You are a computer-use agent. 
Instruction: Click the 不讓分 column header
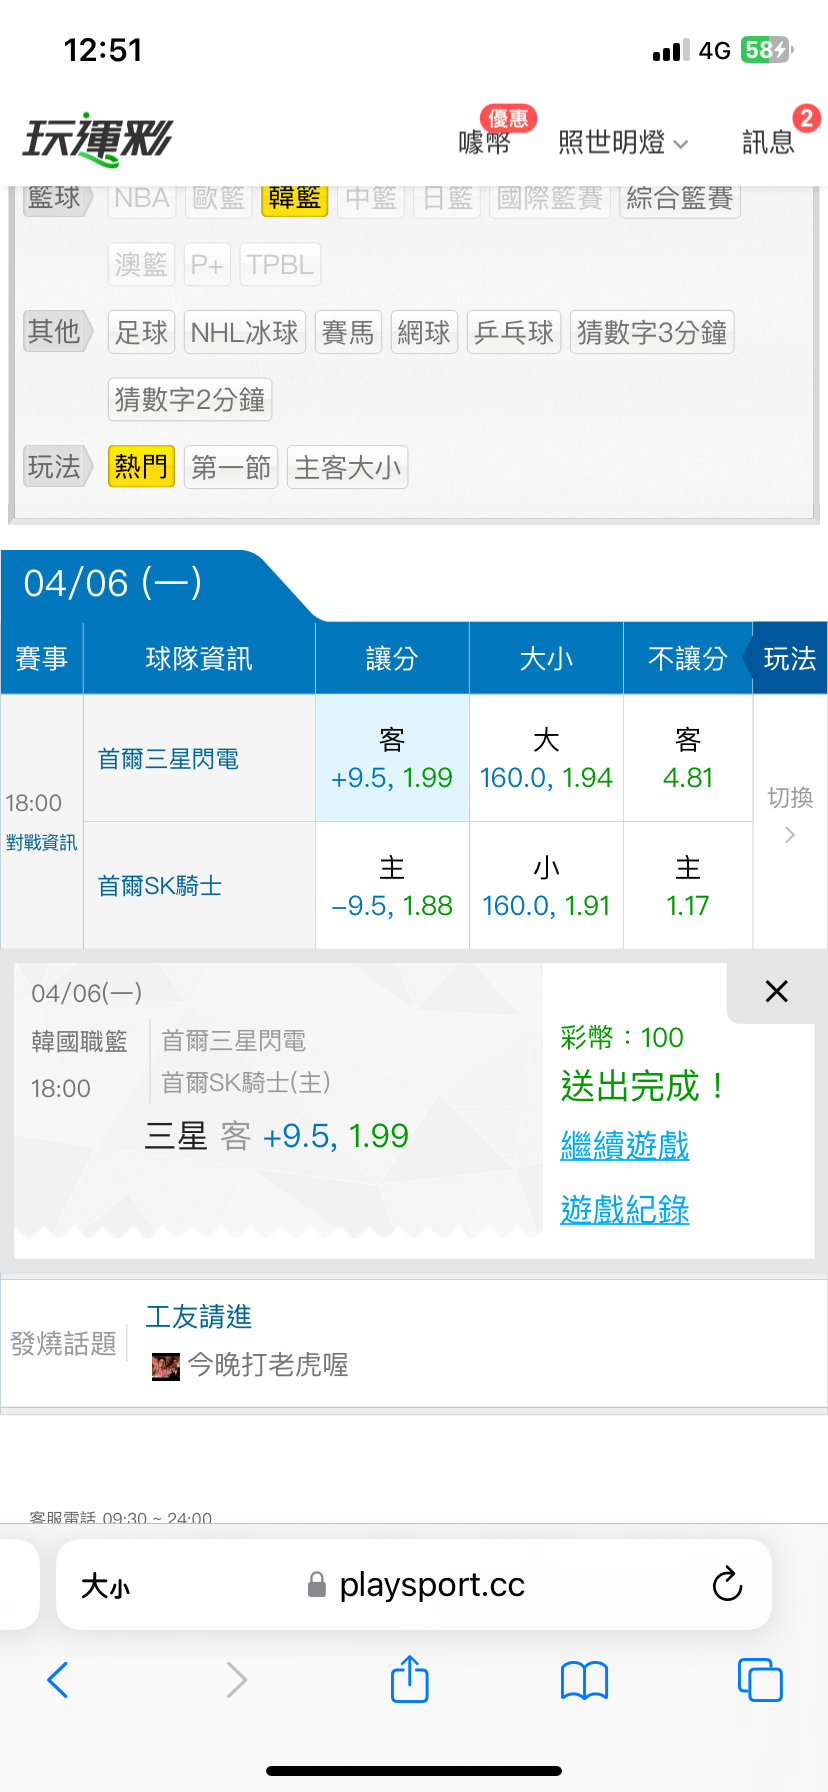pyautogui.click(x=688, y=658)
